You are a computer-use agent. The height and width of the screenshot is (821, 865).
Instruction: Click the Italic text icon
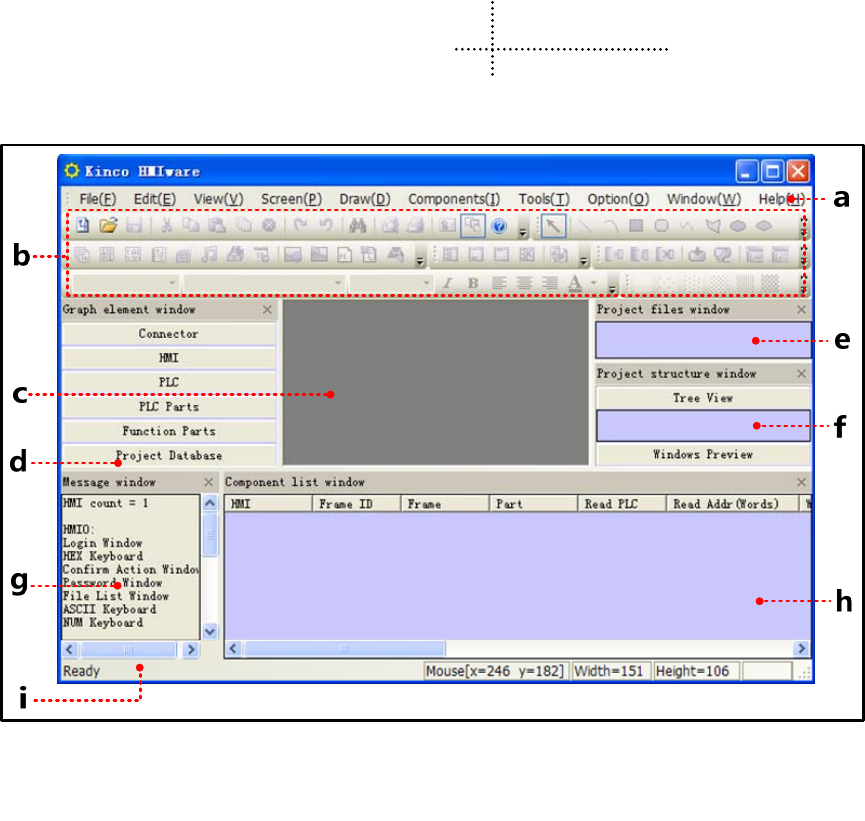pos(447,283)
